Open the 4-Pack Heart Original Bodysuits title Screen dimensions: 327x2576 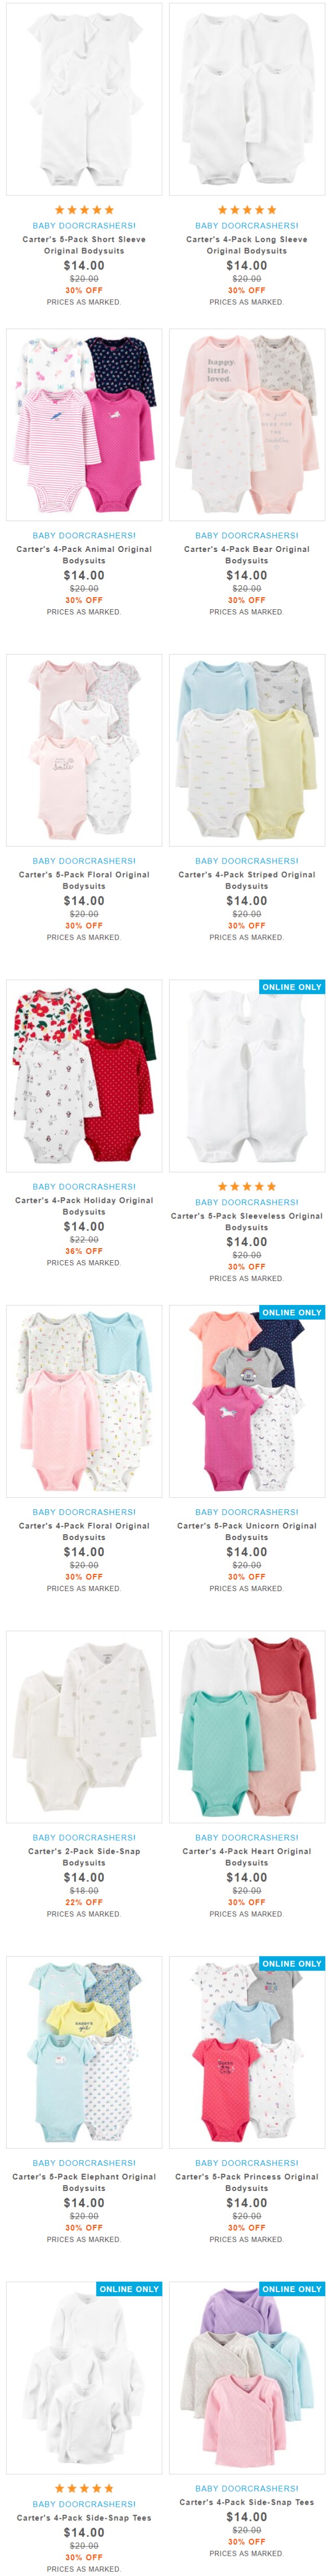[247, 1857]
